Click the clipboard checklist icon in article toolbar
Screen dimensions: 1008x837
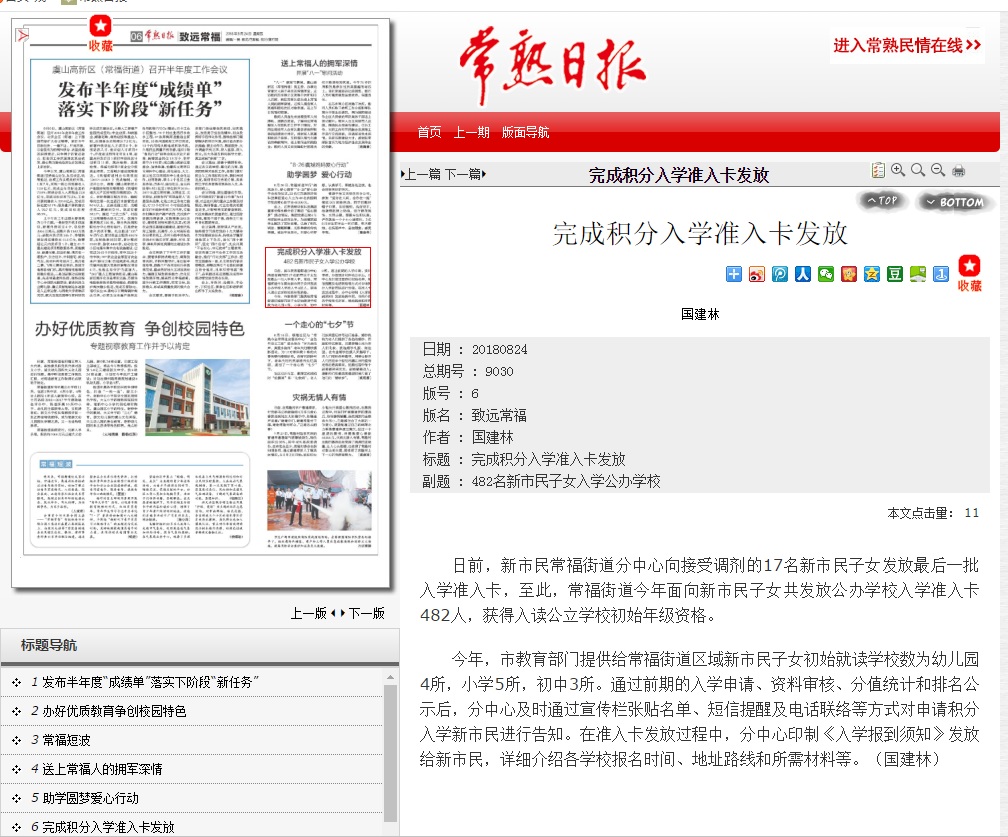(x=878, y=170)
